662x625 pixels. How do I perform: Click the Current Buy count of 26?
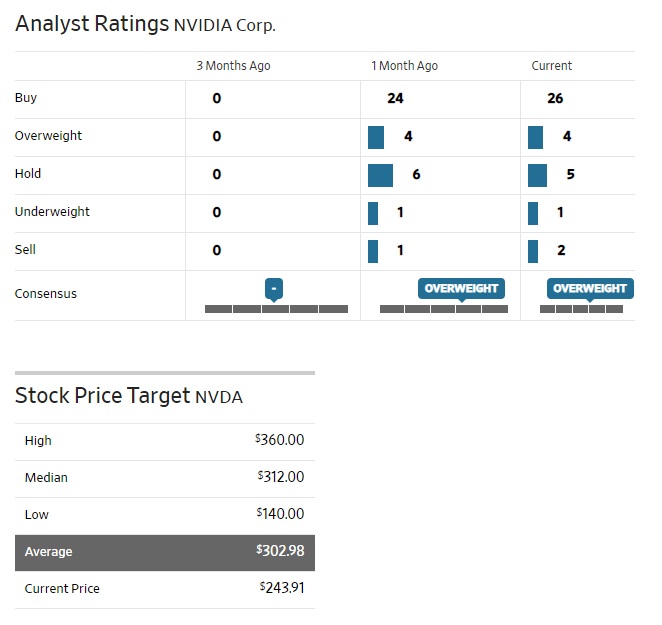(556, 99)
